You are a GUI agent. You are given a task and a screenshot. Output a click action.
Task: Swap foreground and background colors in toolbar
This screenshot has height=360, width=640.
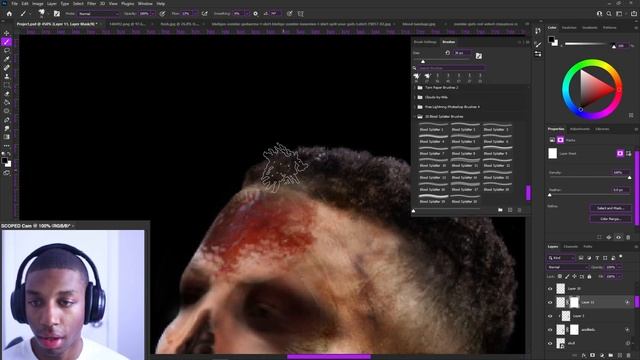[9, 154]
